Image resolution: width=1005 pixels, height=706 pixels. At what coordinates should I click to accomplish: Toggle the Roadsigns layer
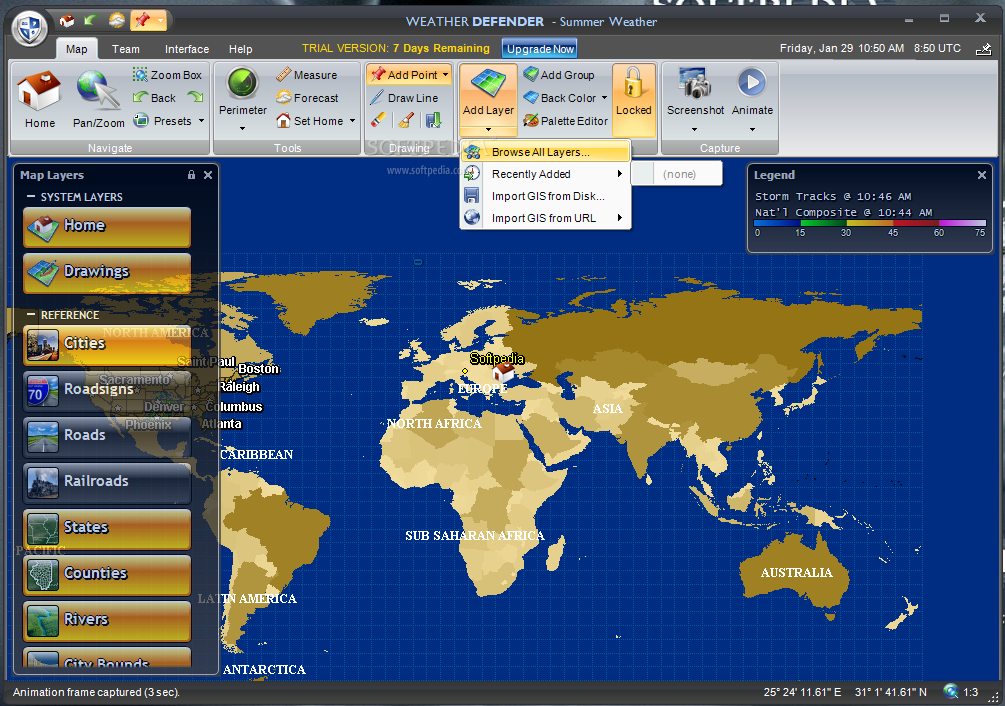coord(107,391)
